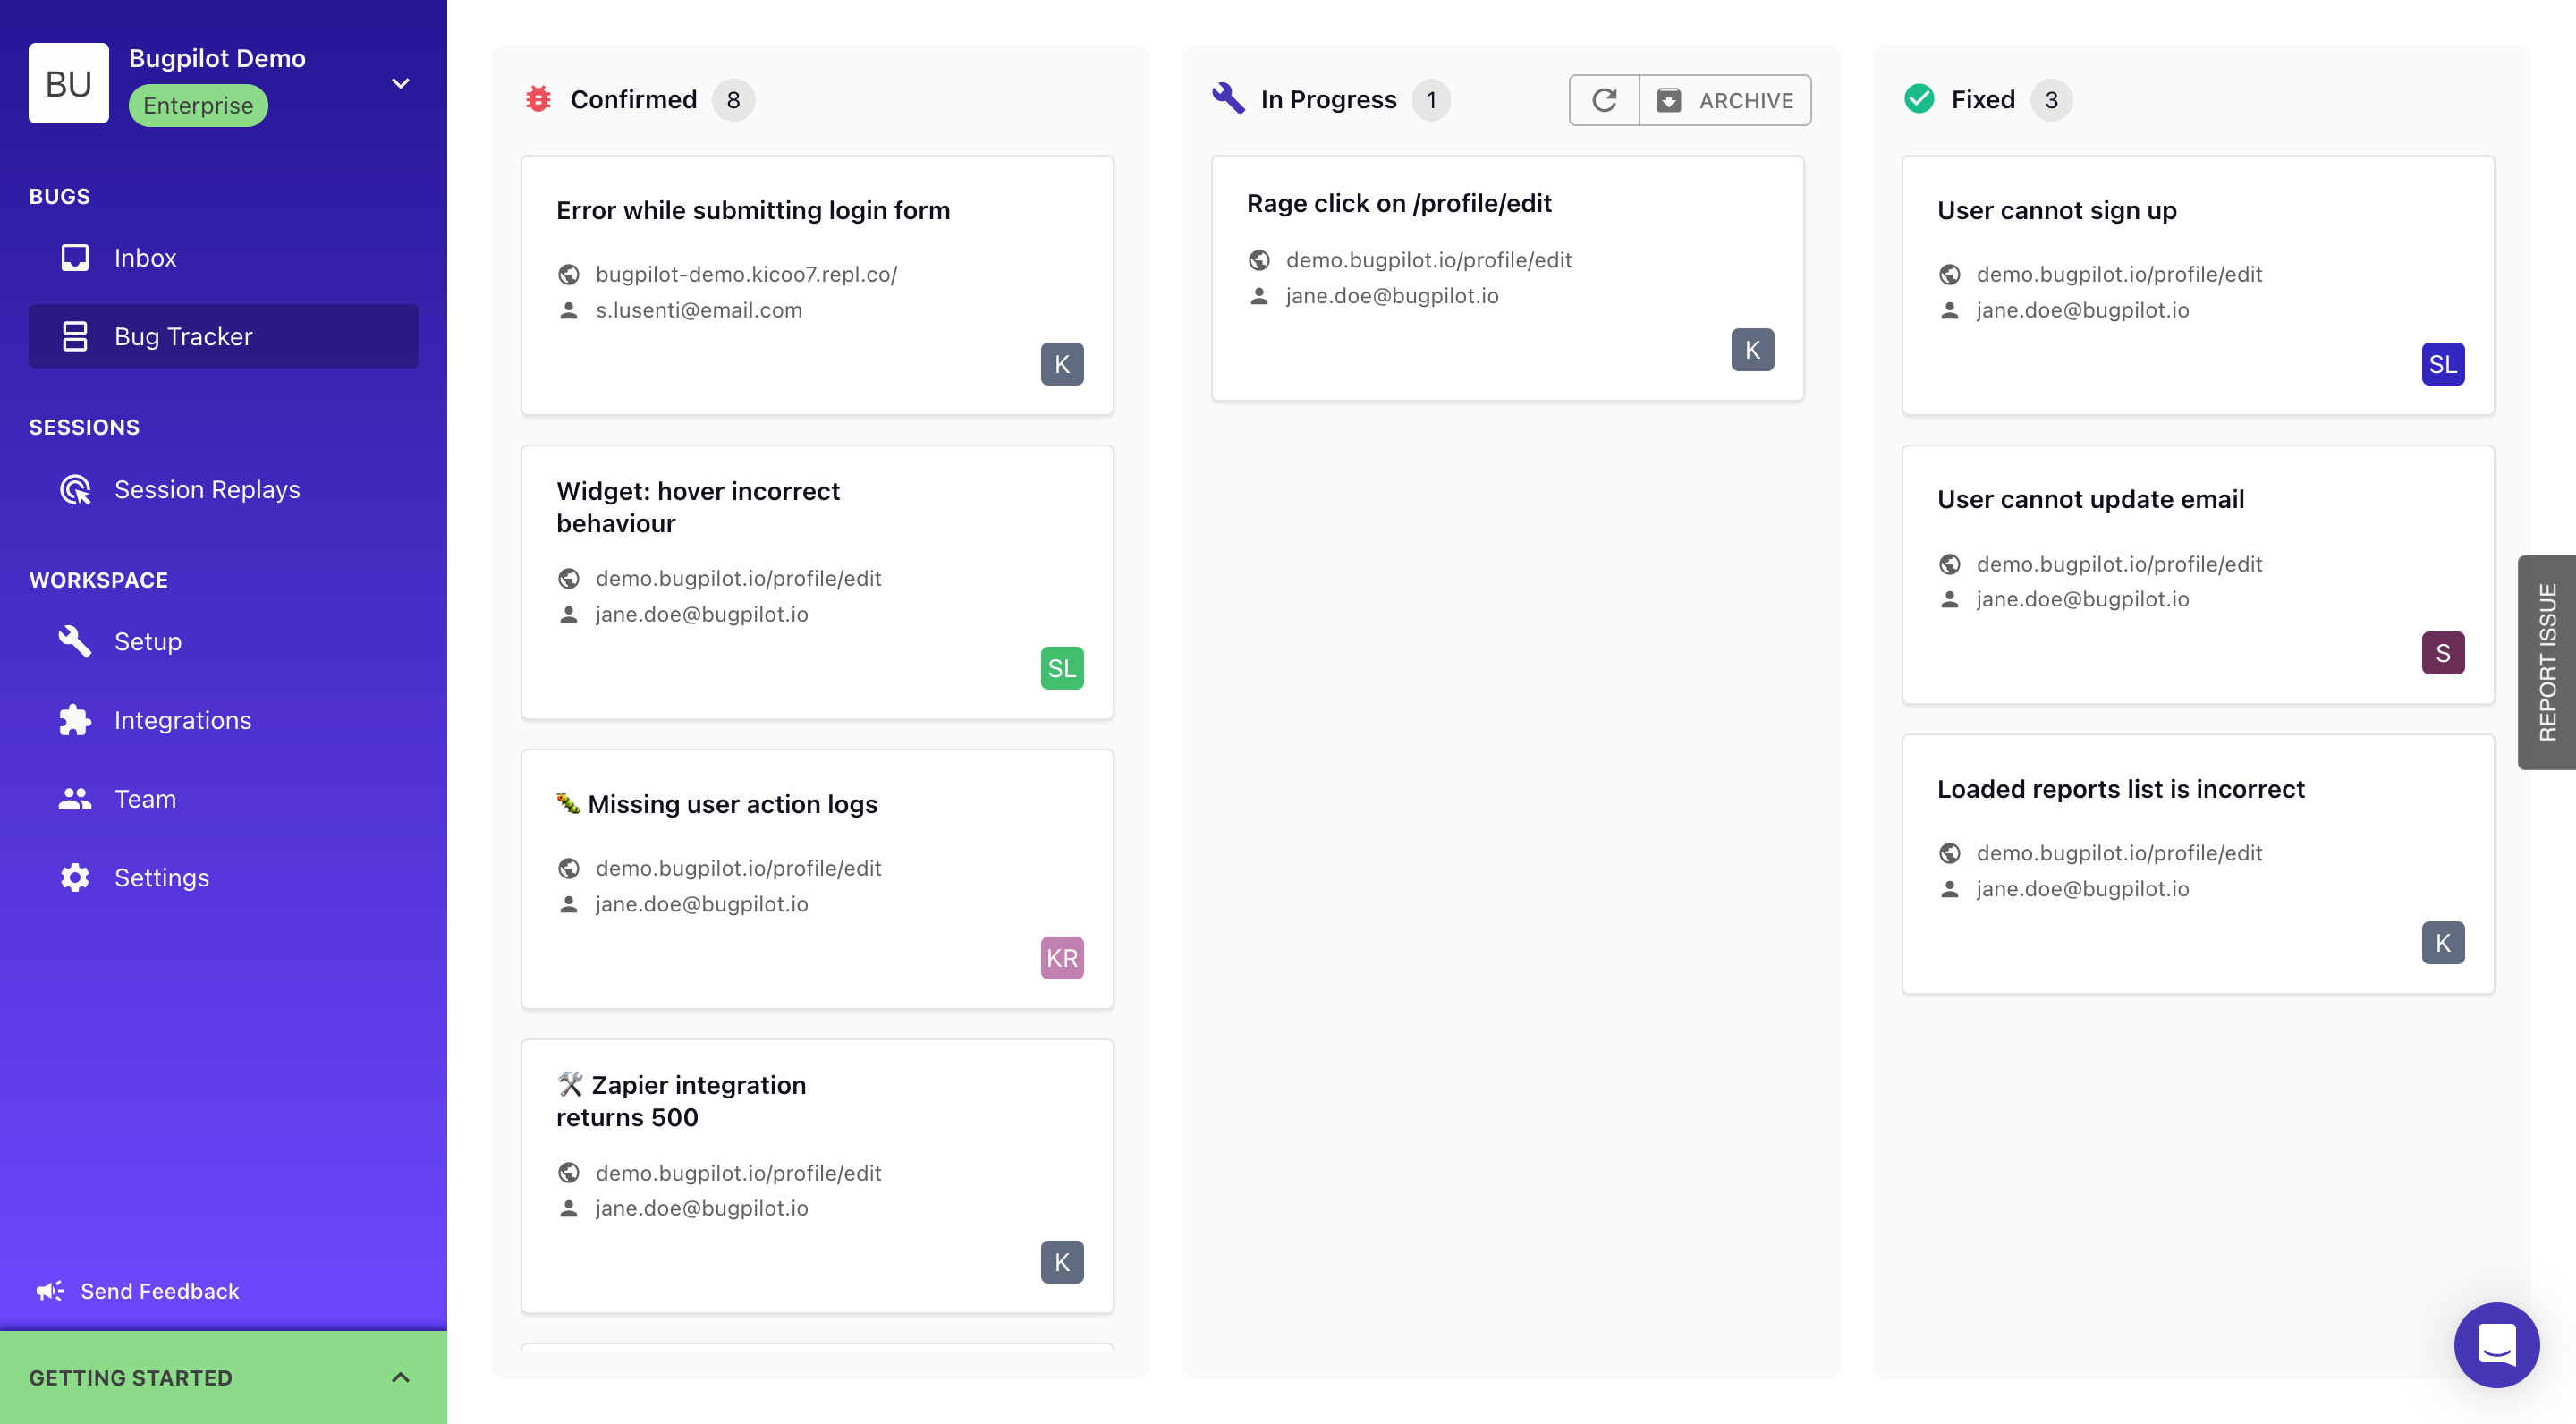
Task: Click the Bugpilot Demo workspace name
Action: tap(217, 58)
